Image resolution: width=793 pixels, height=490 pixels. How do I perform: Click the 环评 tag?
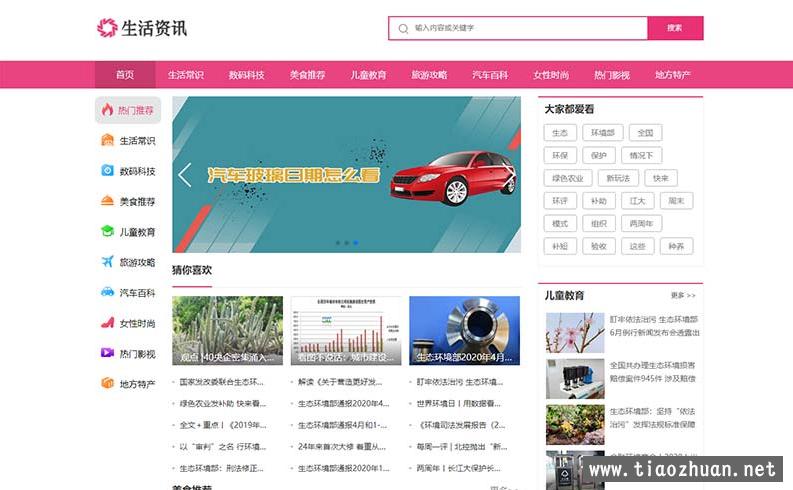[560, 201]
